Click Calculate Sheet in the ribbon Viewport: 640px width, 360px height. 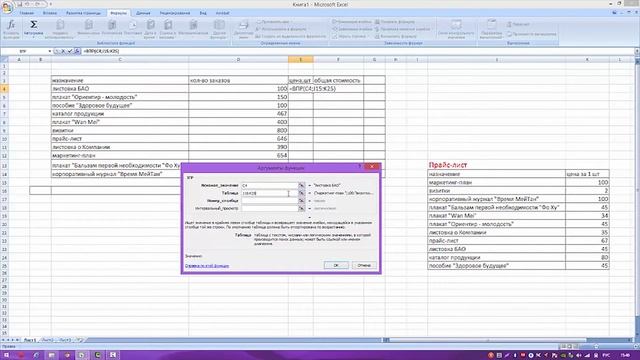click(532, 34)
